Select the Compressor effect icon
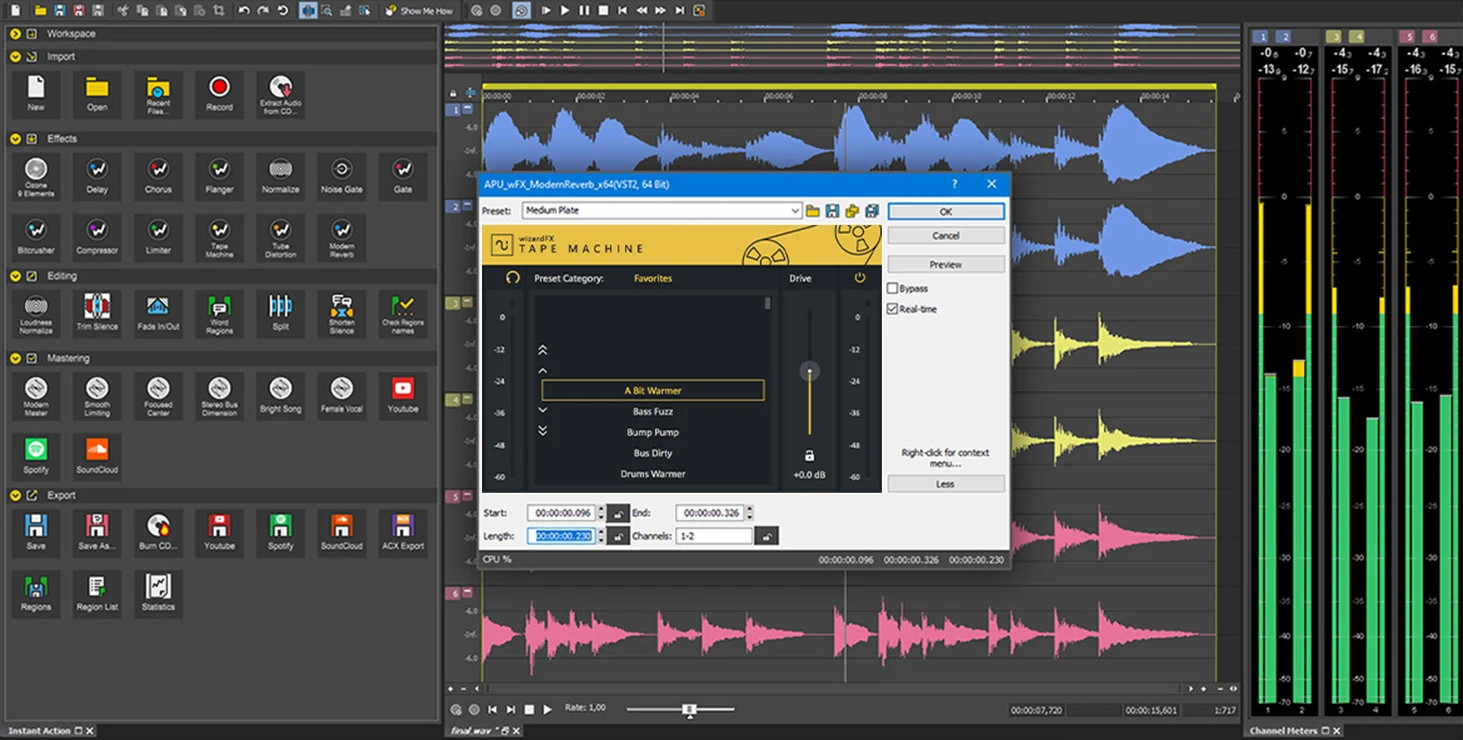Viewport: 1463px width, 740px height. tap(96, 237)
